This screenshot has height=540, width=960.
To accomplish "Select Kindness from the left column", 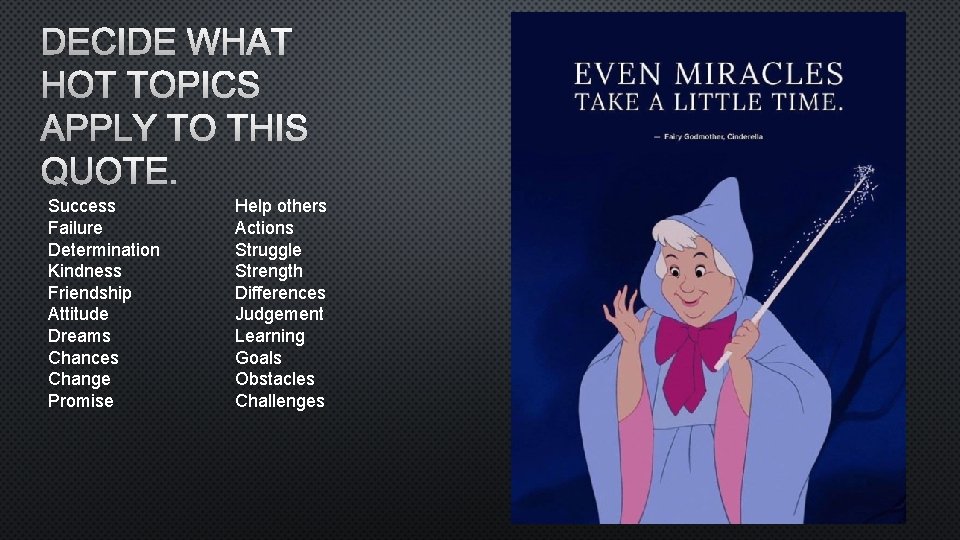I will [85, 271].
